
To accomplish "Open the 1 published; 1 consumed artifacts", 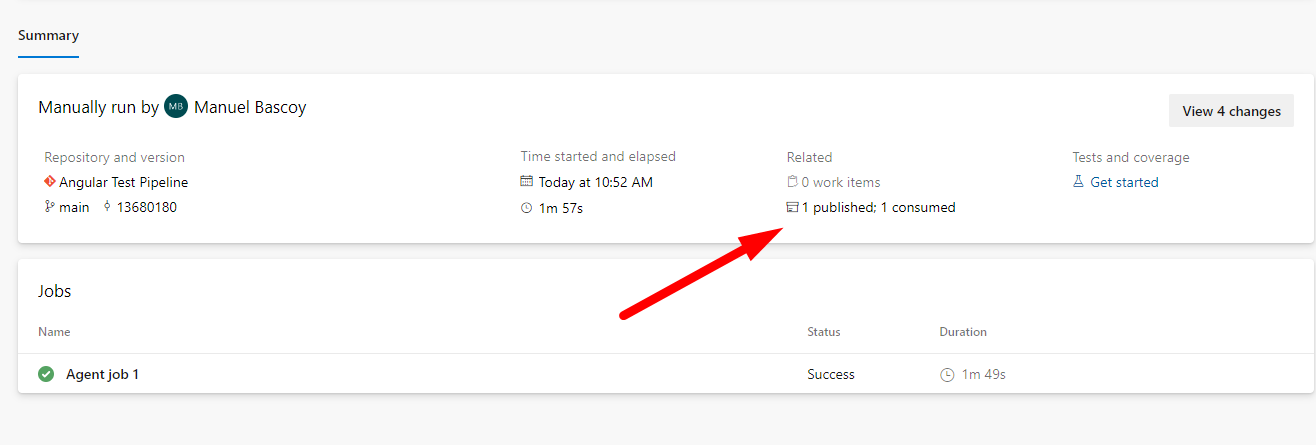I will point(878,208).
